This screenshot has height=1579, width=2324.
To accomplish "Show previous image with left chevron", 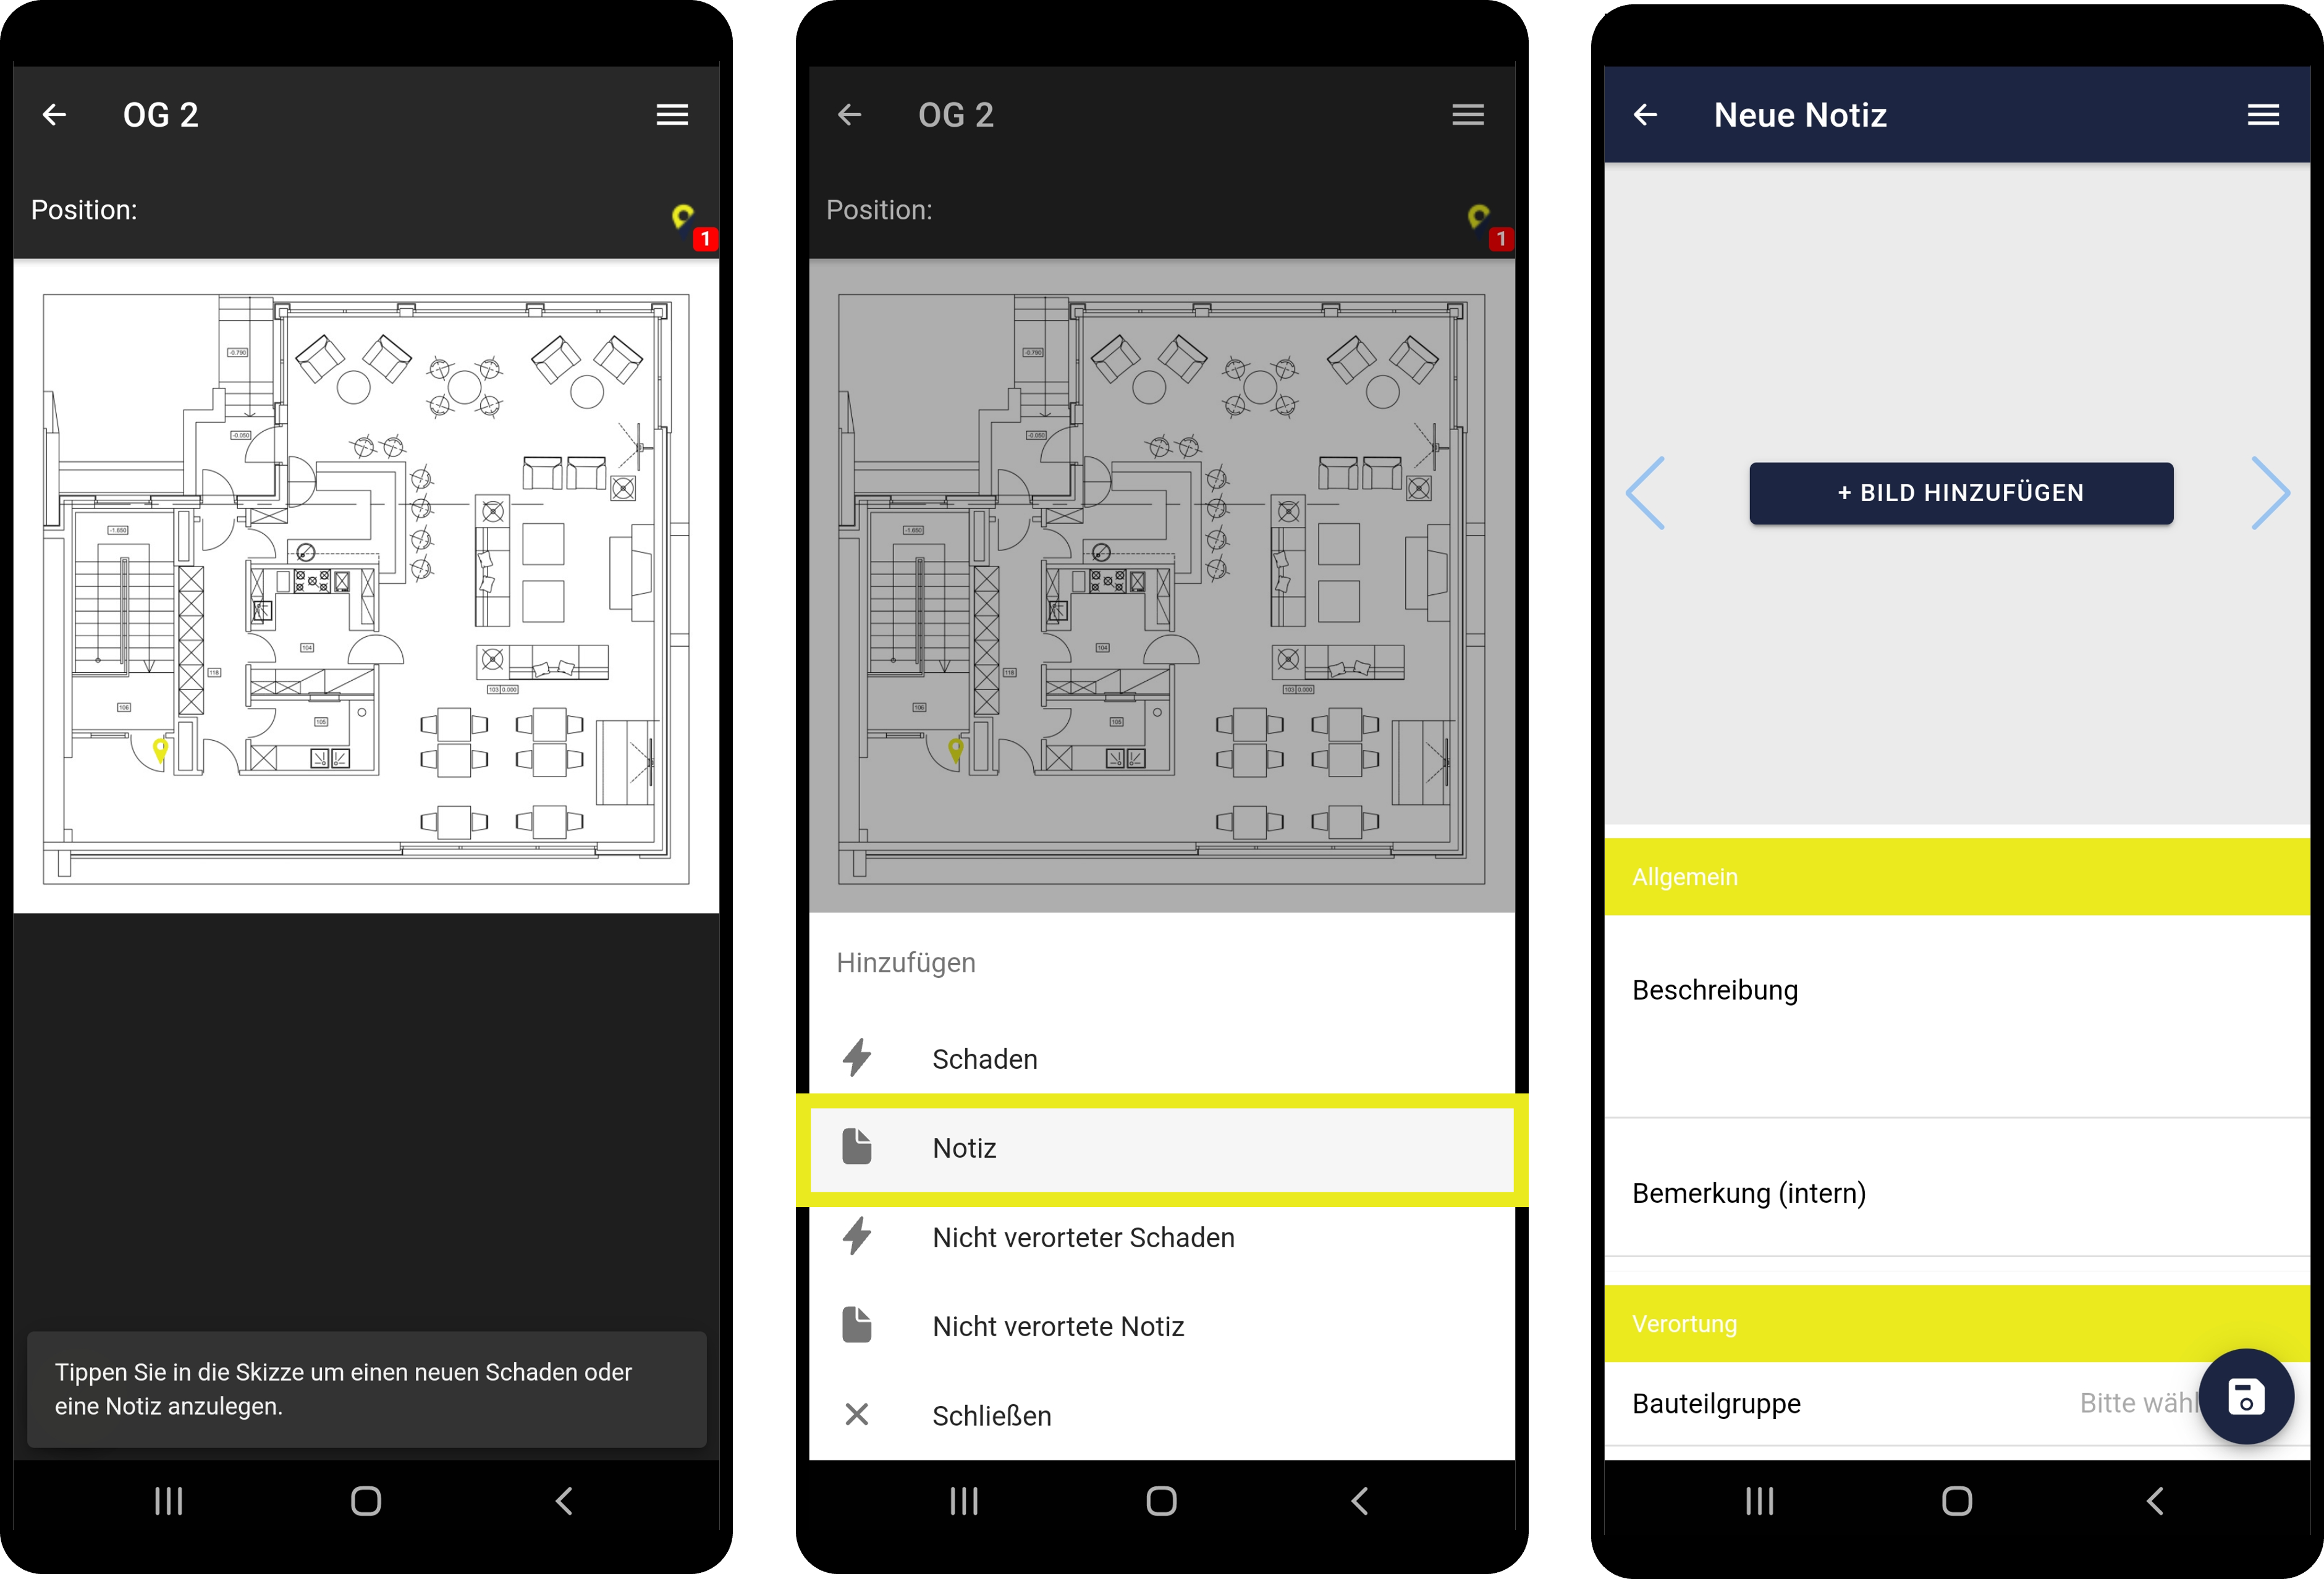I will [1646, 493].
